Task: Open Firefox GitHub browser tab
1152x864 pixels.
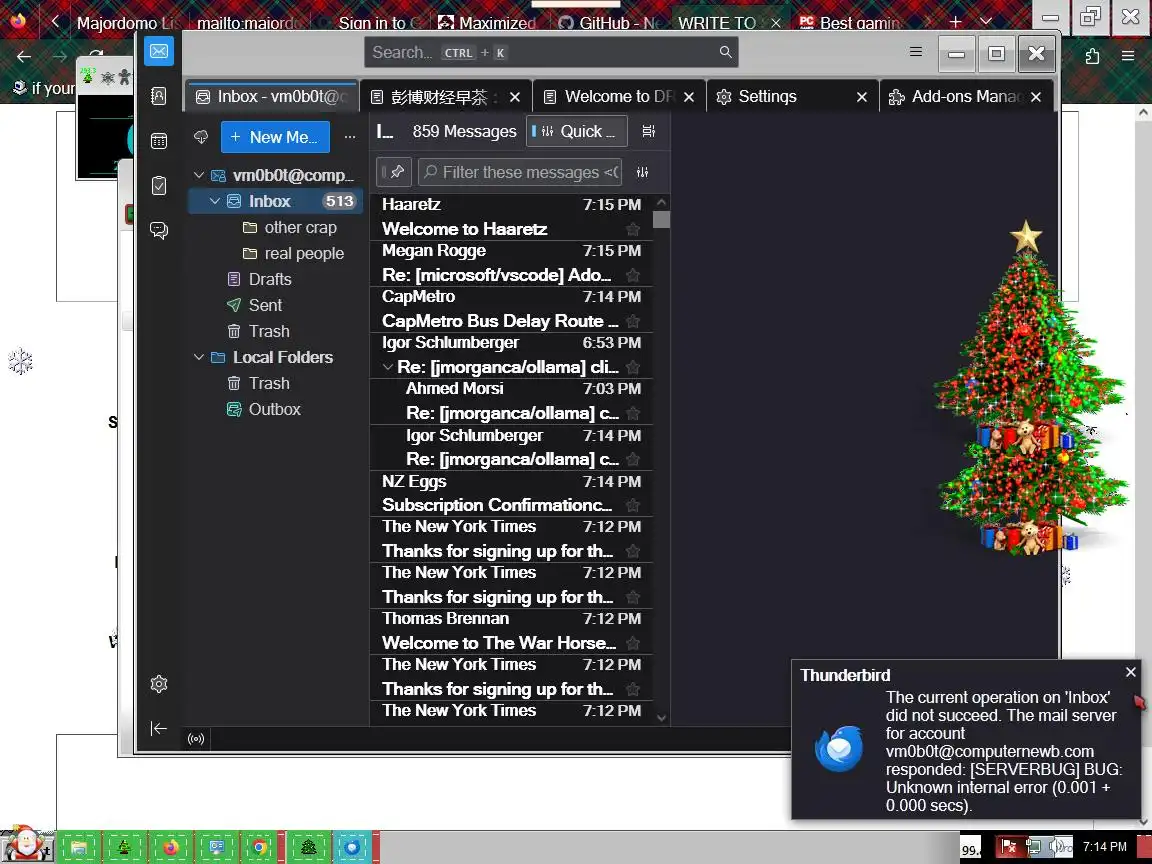Action: pyautogui.click(x=610, y=23)
